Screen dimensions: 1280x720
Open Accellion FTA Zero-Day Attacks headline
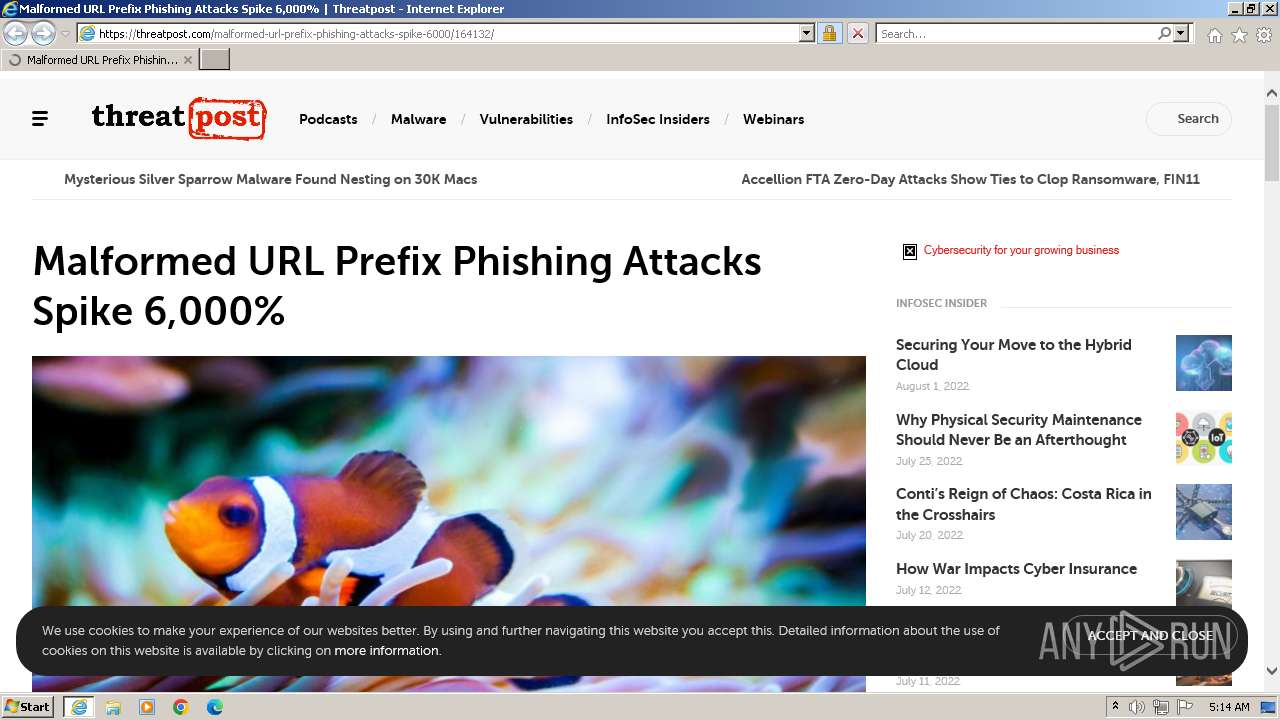(x=970, y=180)
